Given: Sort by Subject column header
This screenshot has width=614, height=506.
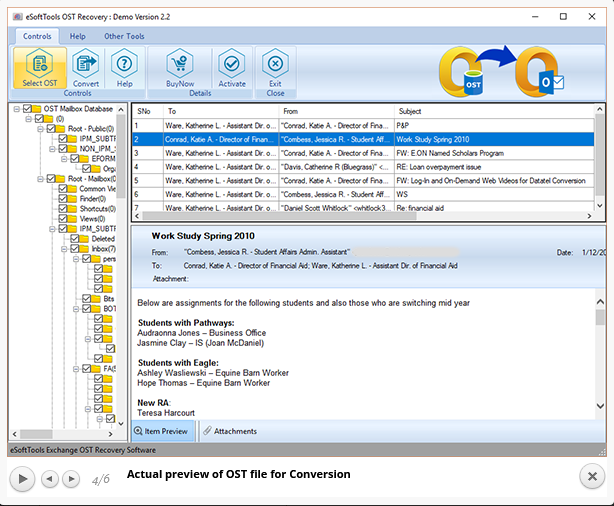Looking at the screenshot, I should [x=494, y=111].
